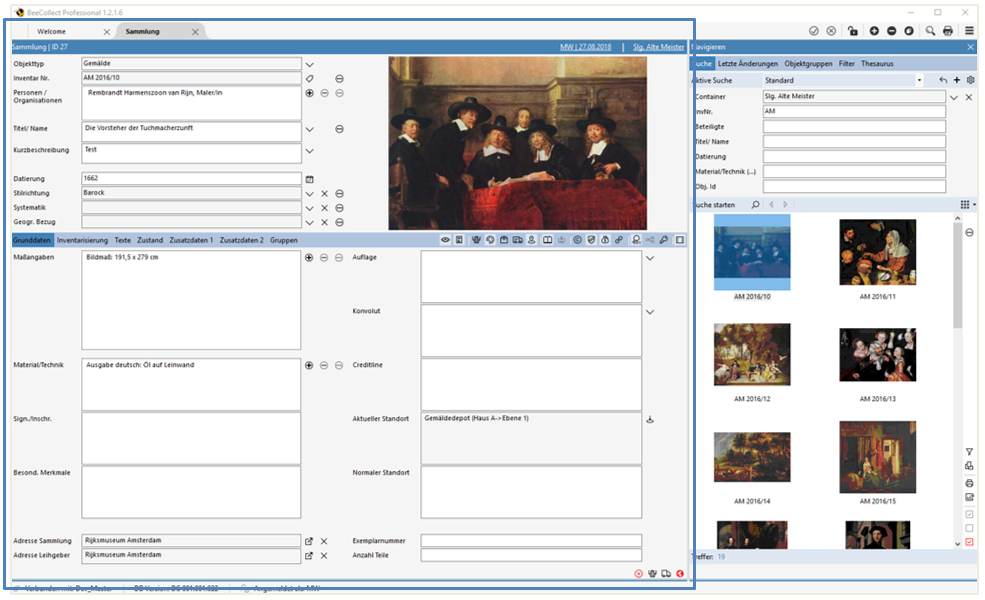Click the filter funnel icon in results sidebar

[x=969, y=452]
